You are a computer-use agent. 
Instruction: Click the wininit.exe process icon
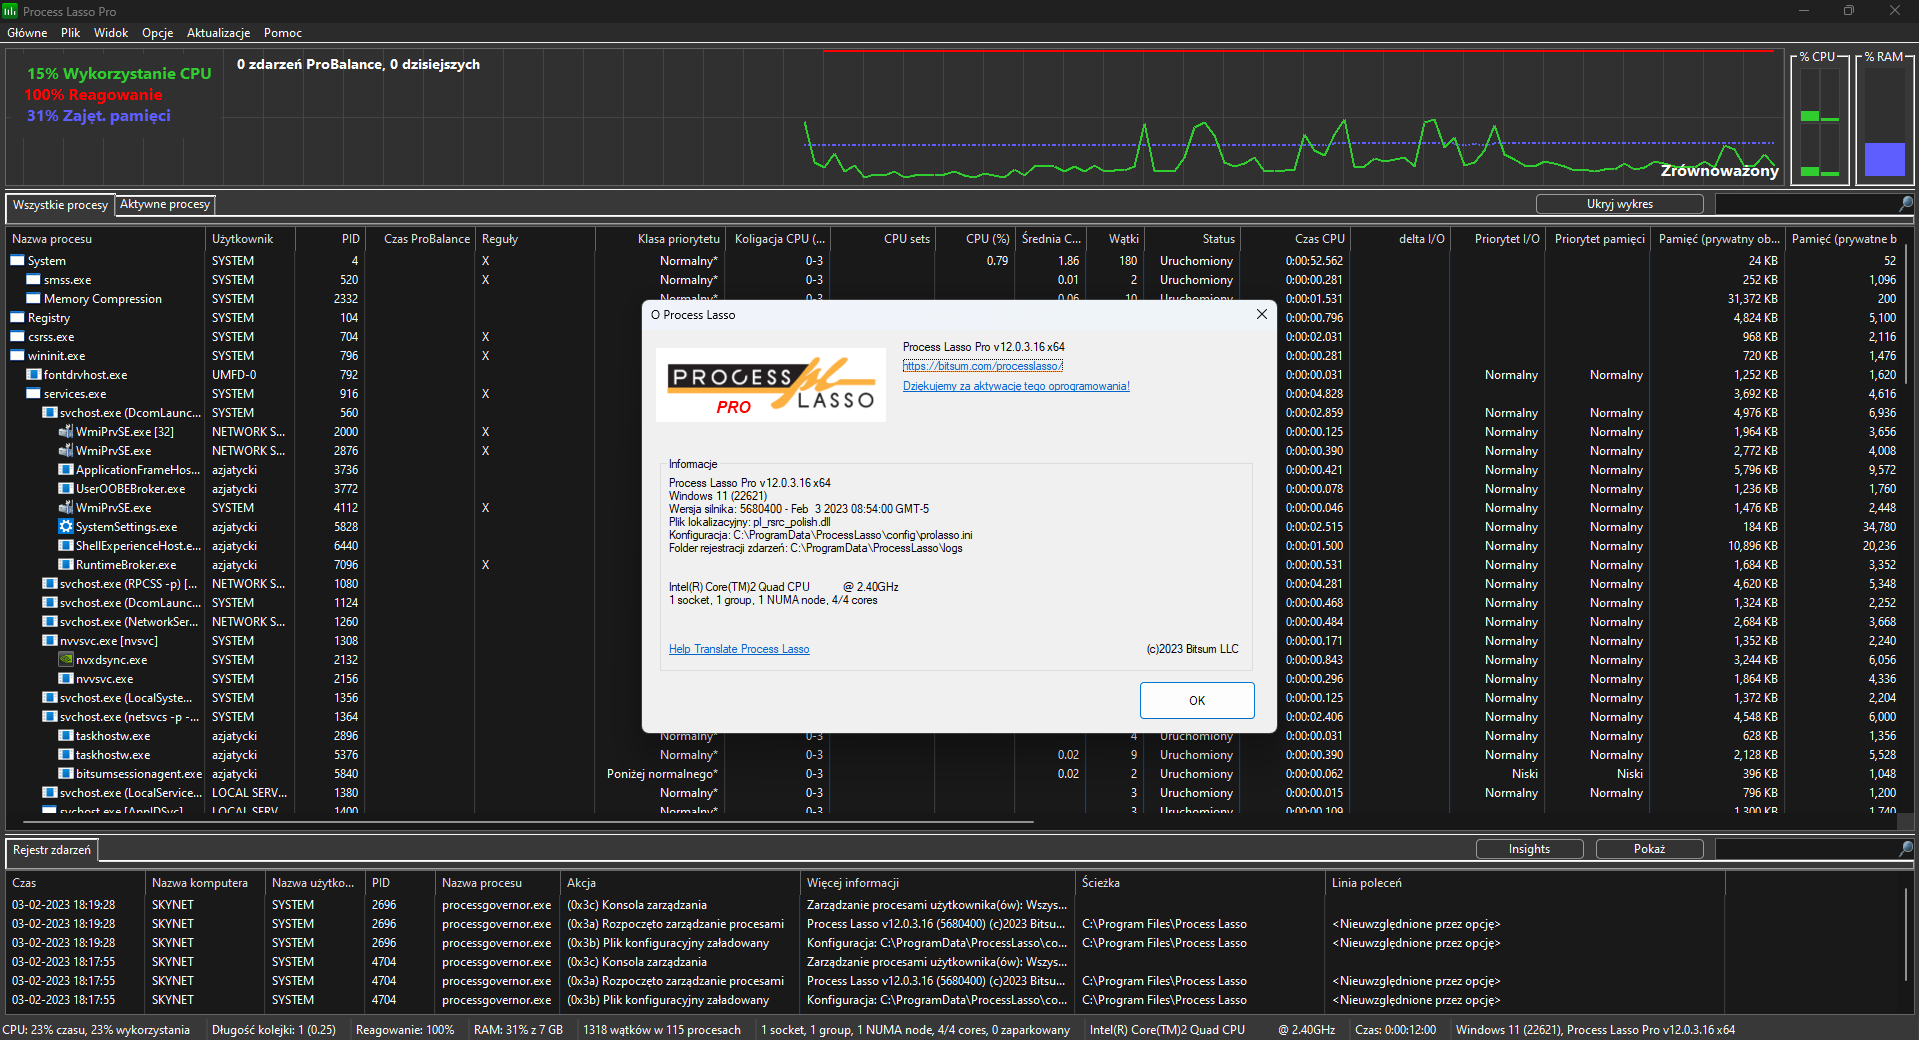coord(17,356)
